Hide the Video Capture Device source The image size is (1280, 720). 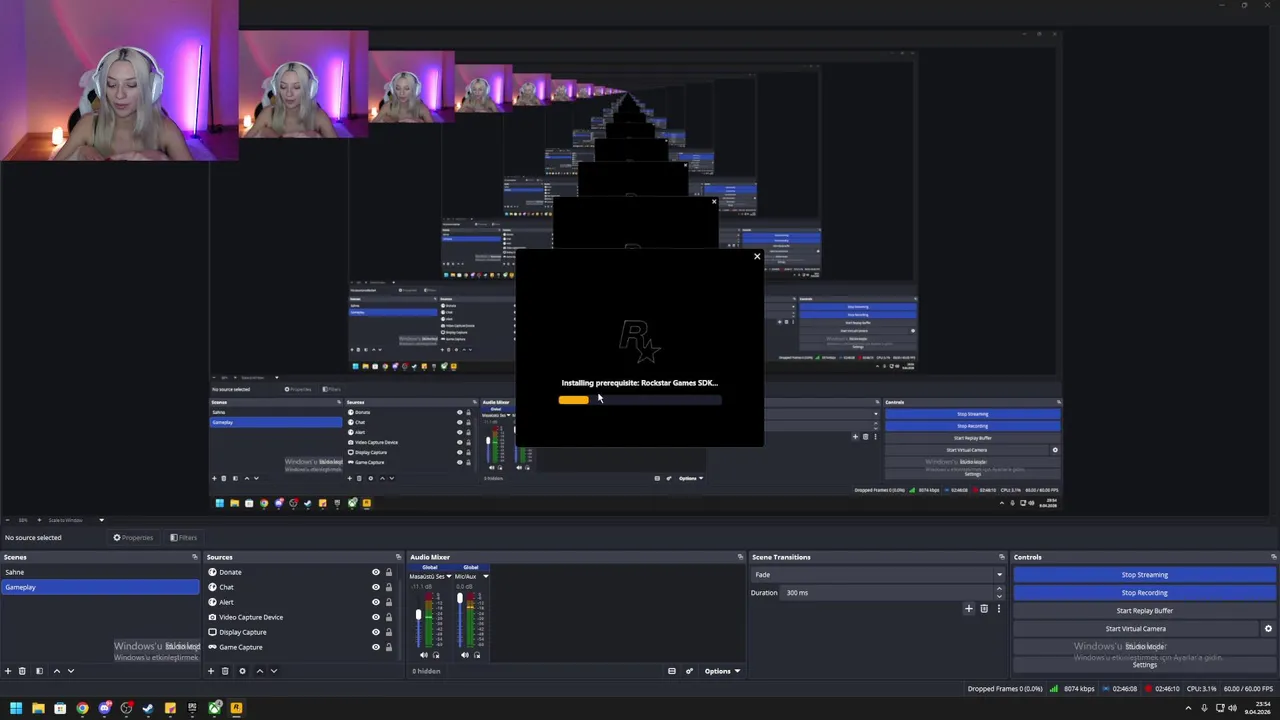(376, 617)
